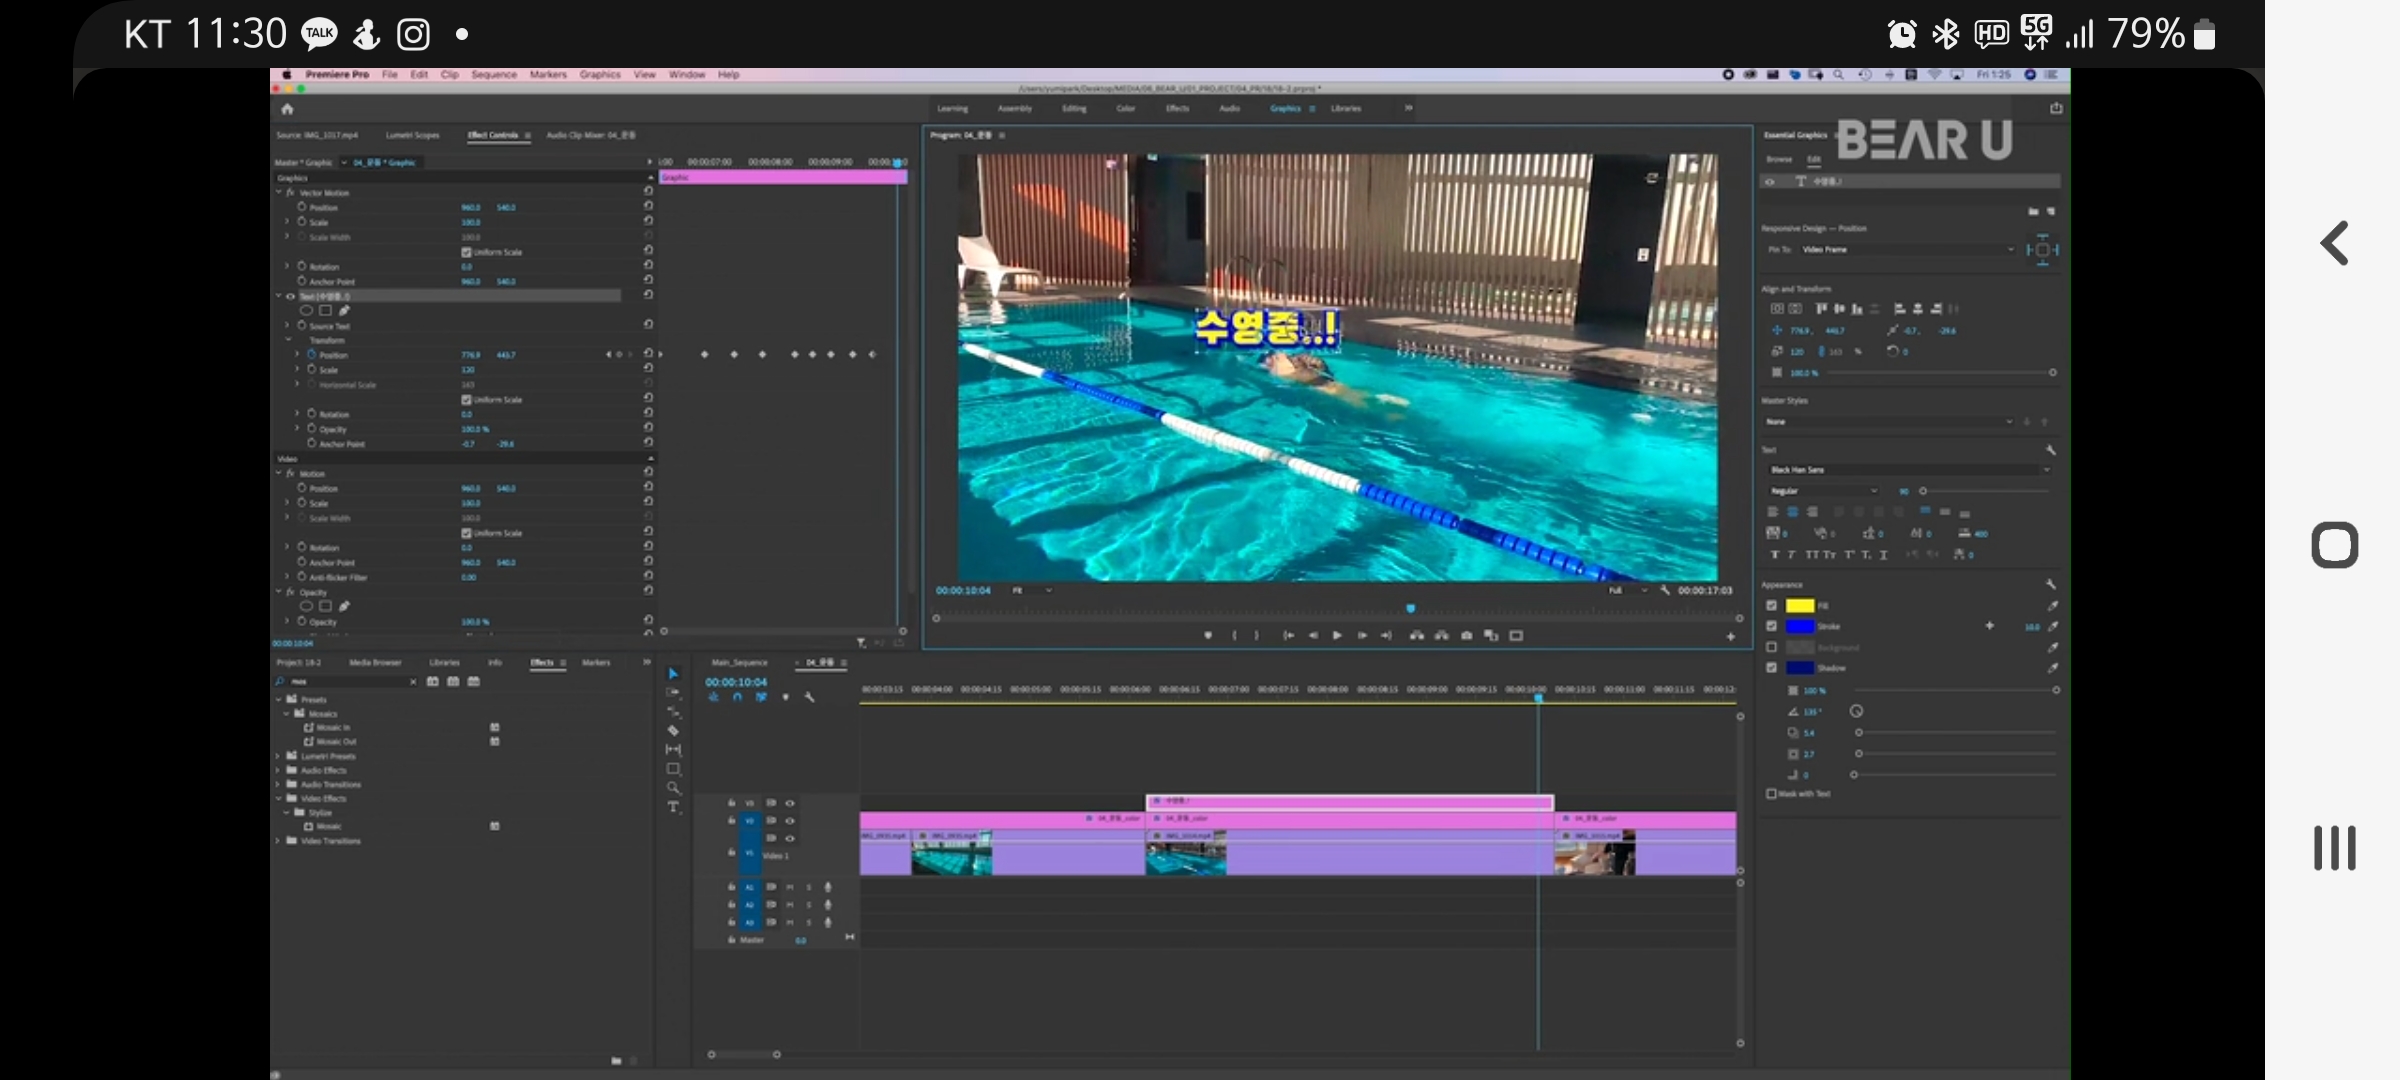Screen dimensions: 2400x1080
Task: Select the Razor tool
Action: 673,731
